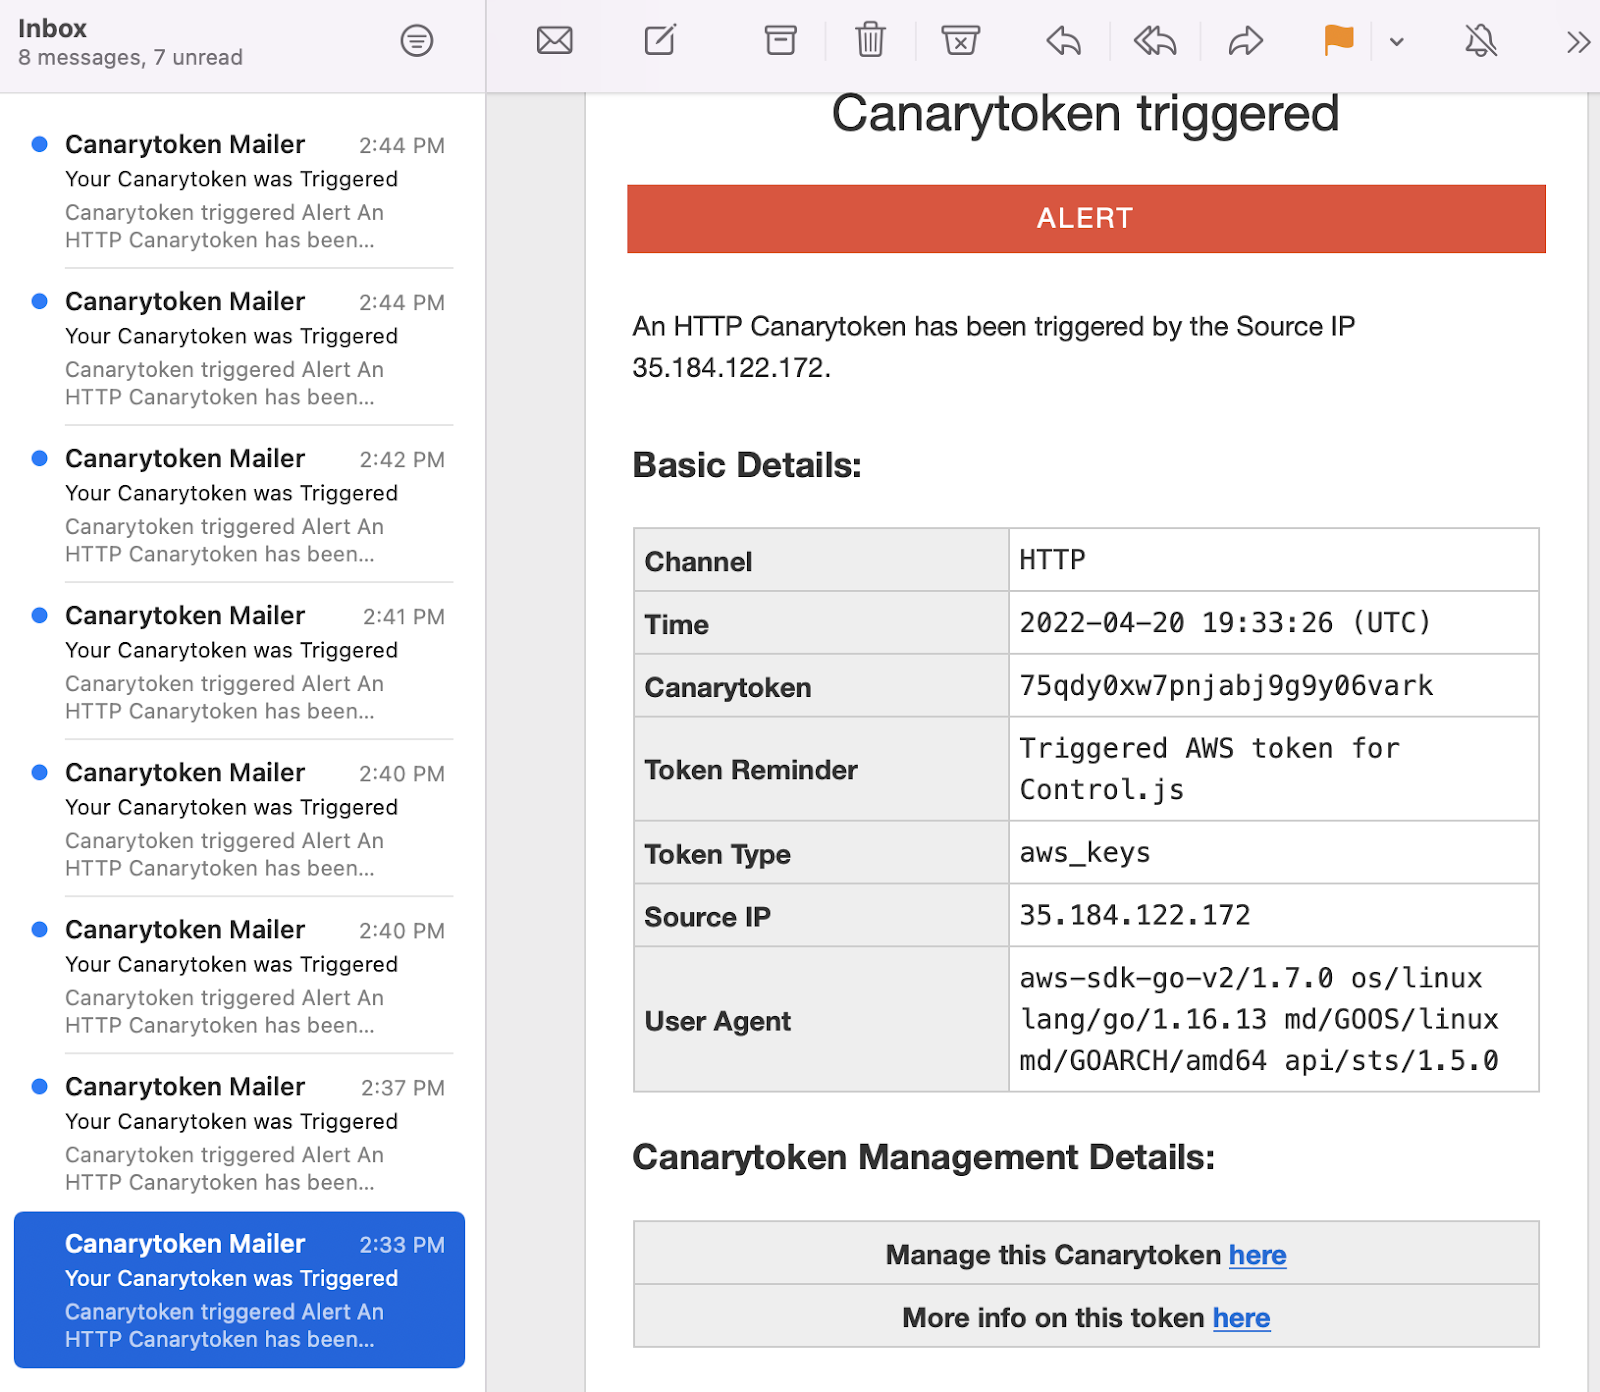
Task: Select the Time value 2022-04-20 19:33:26 (UTC)
Action: coord(1225,623)
